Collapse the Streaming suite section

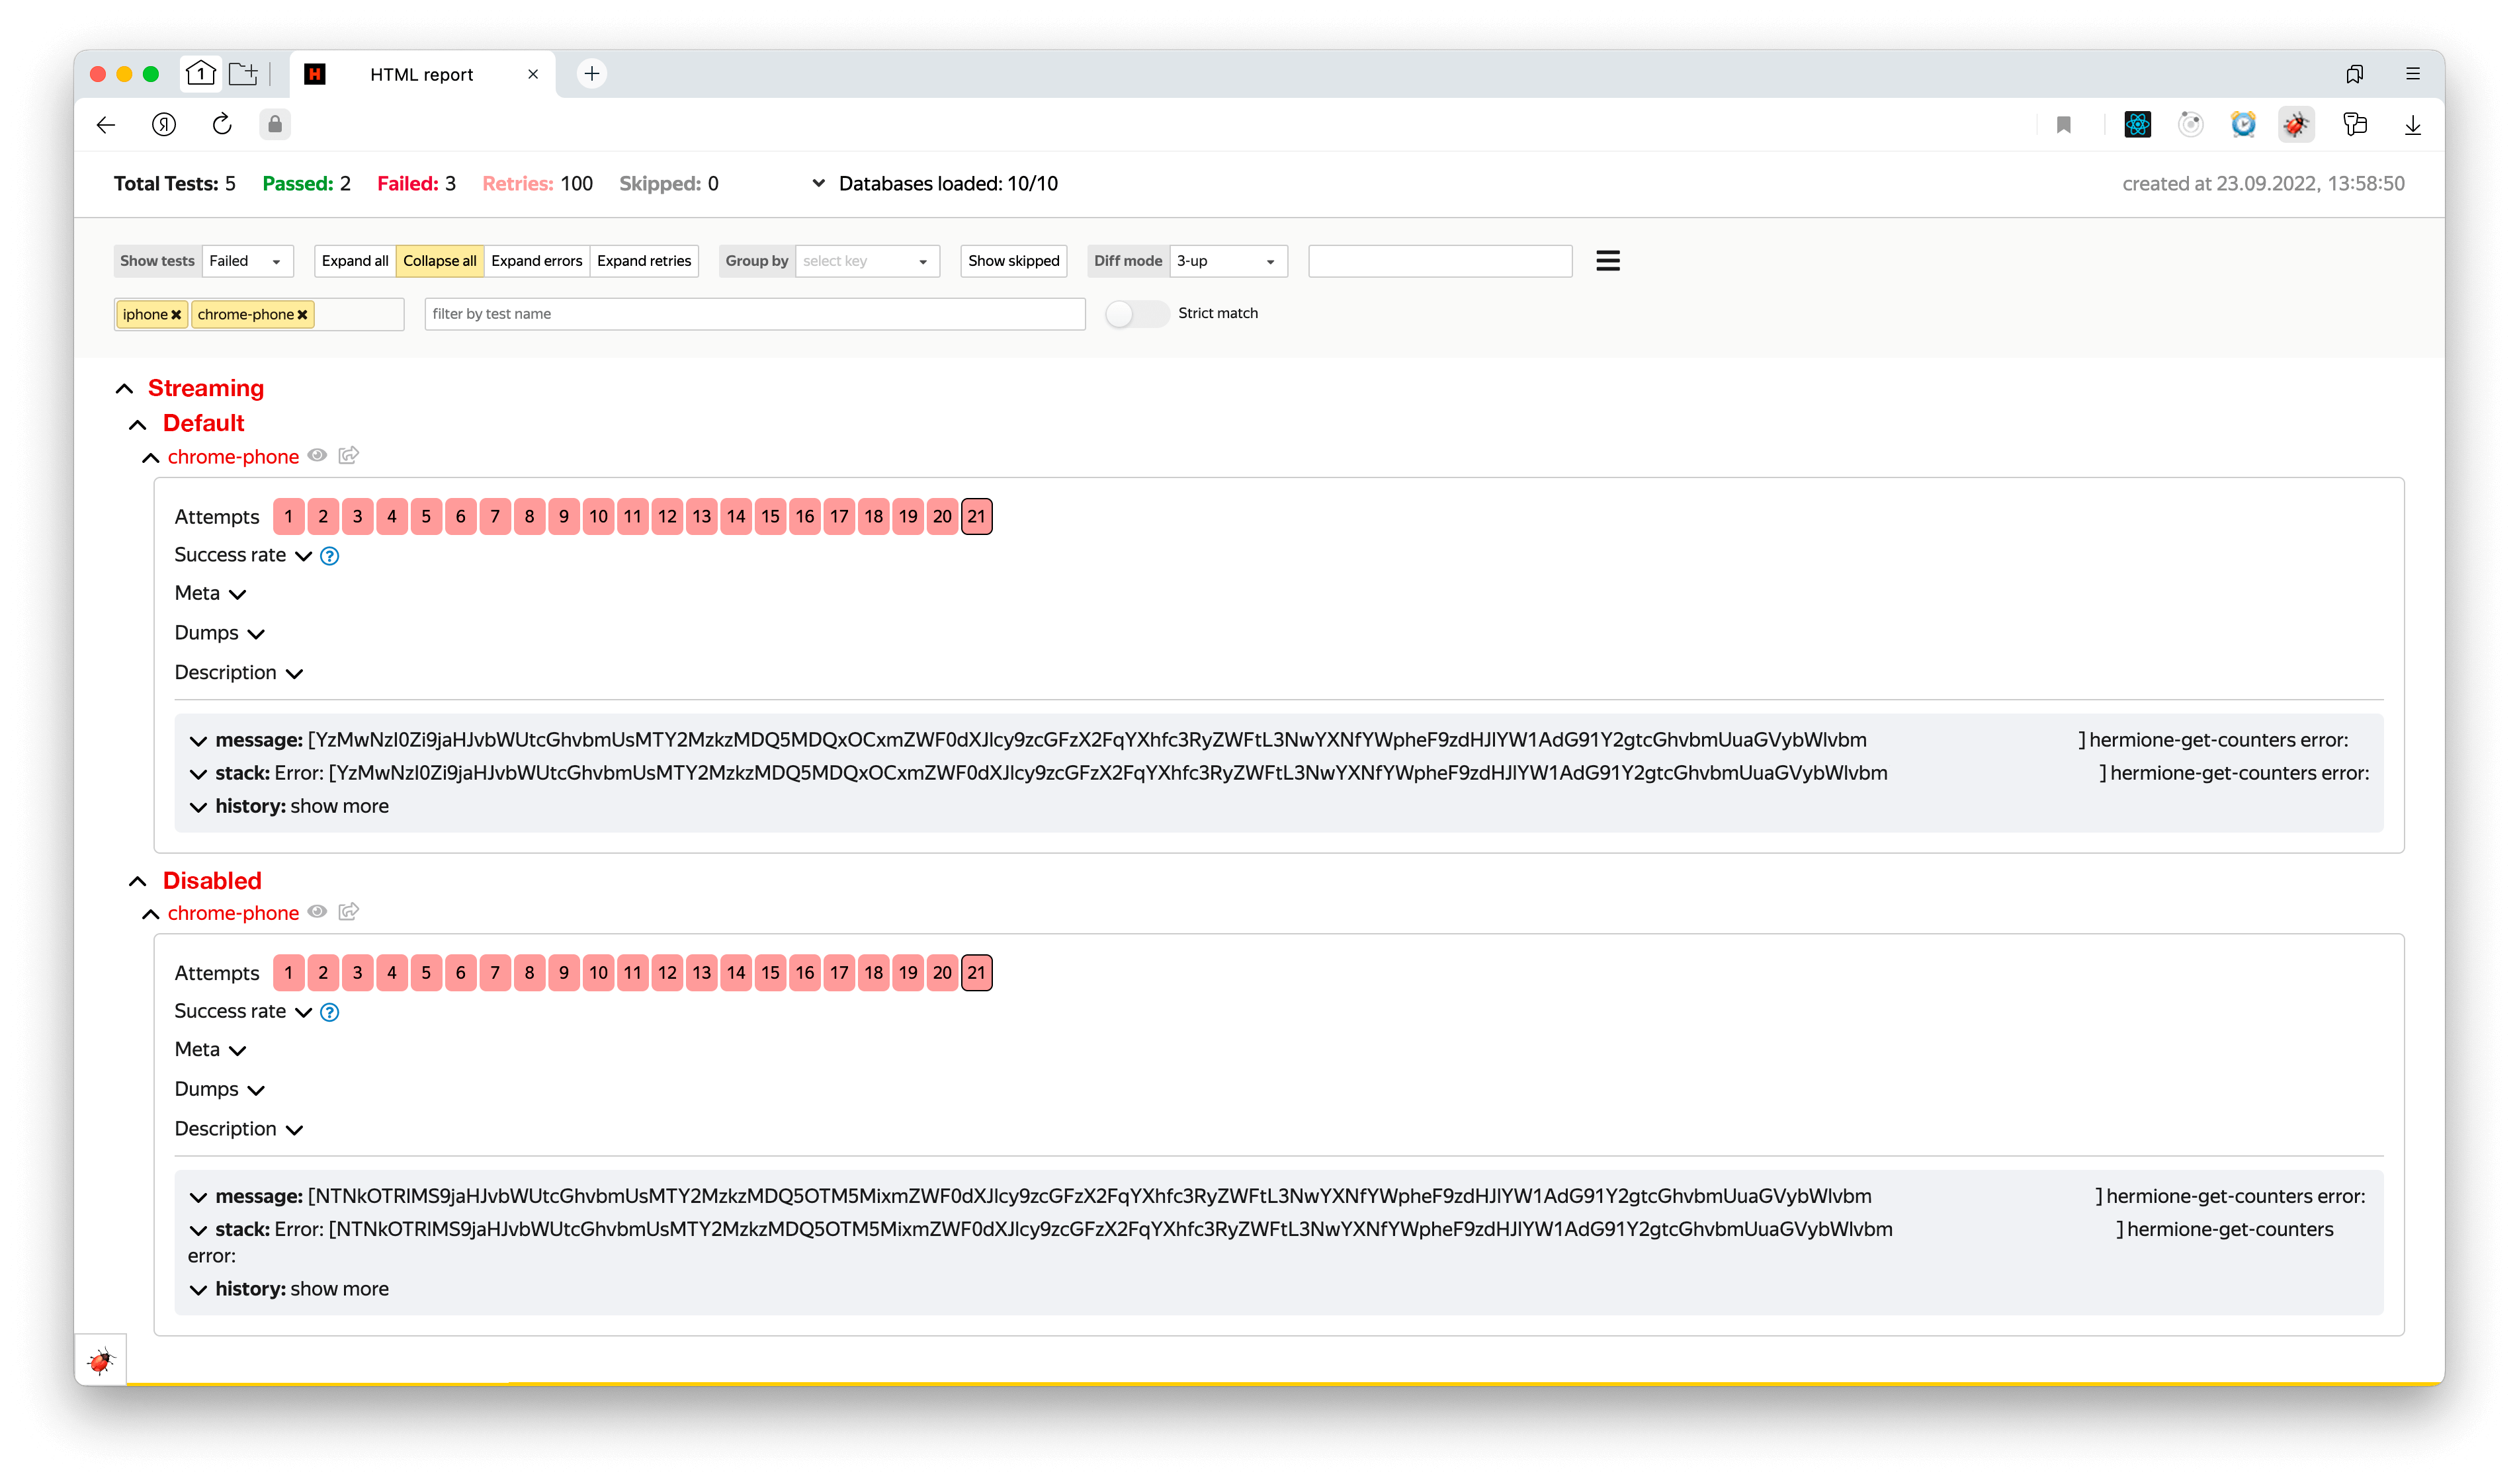pyautogui.click(x=124, y=389)
